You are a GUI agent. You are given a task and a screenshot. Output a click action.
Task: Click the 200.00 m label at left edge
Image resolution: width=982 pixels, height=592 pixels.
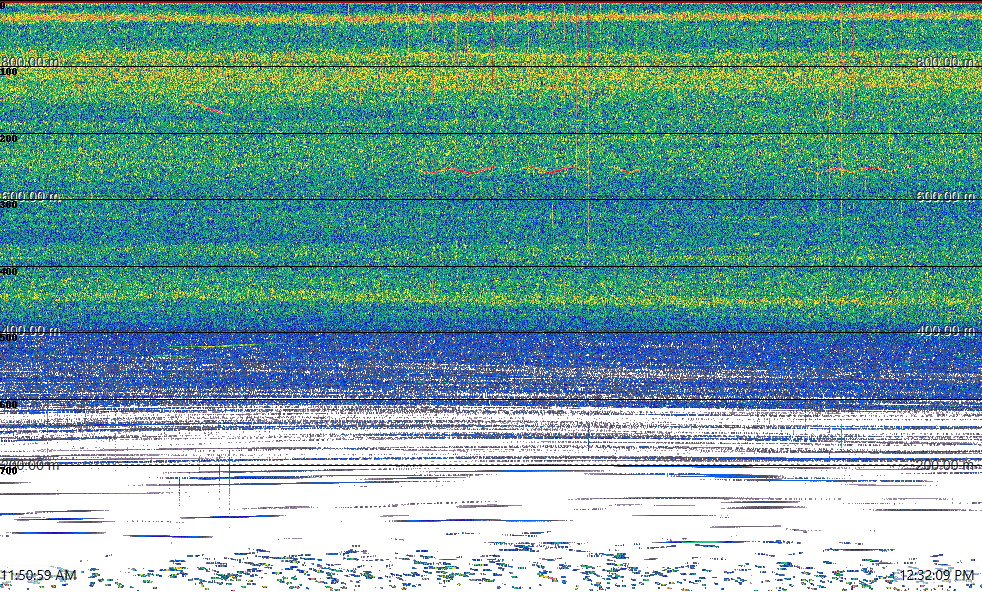tap(31, 464)
